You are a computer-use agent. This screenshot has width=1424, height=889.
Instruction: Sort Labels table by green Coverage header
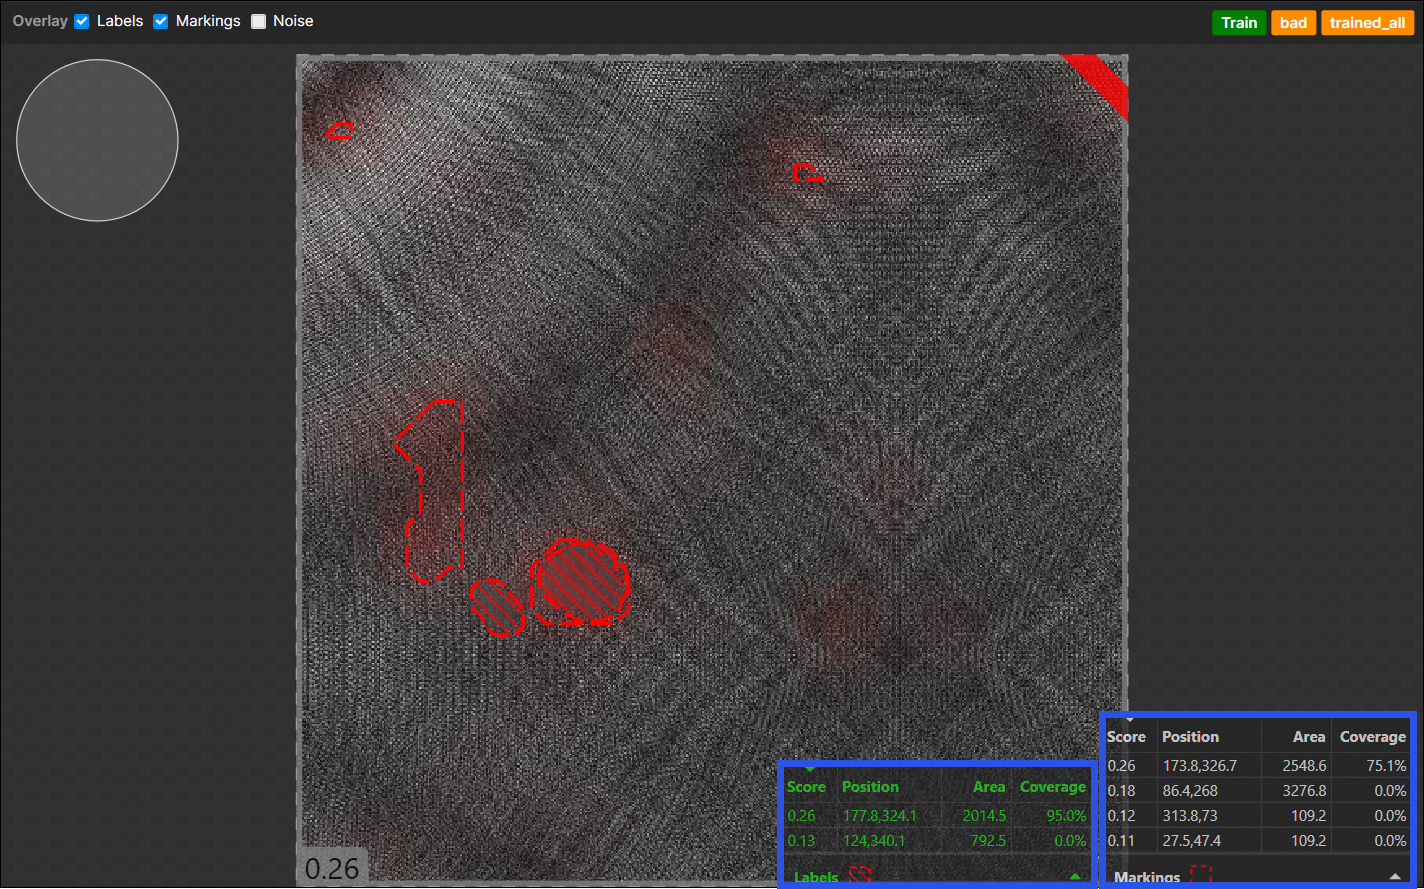pos(1052,787)
